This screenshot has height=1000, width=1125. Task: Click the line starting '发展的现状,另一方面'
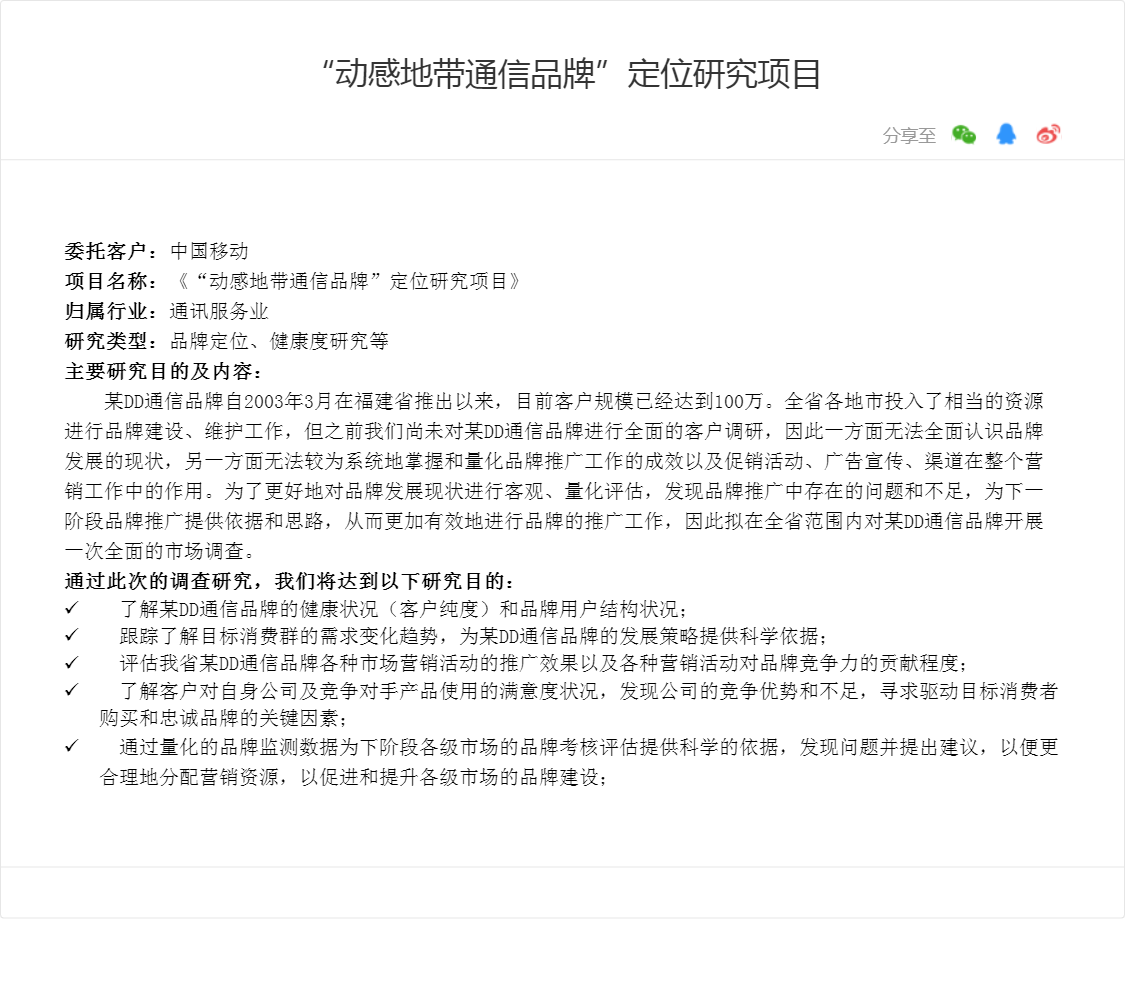[554, 461]
